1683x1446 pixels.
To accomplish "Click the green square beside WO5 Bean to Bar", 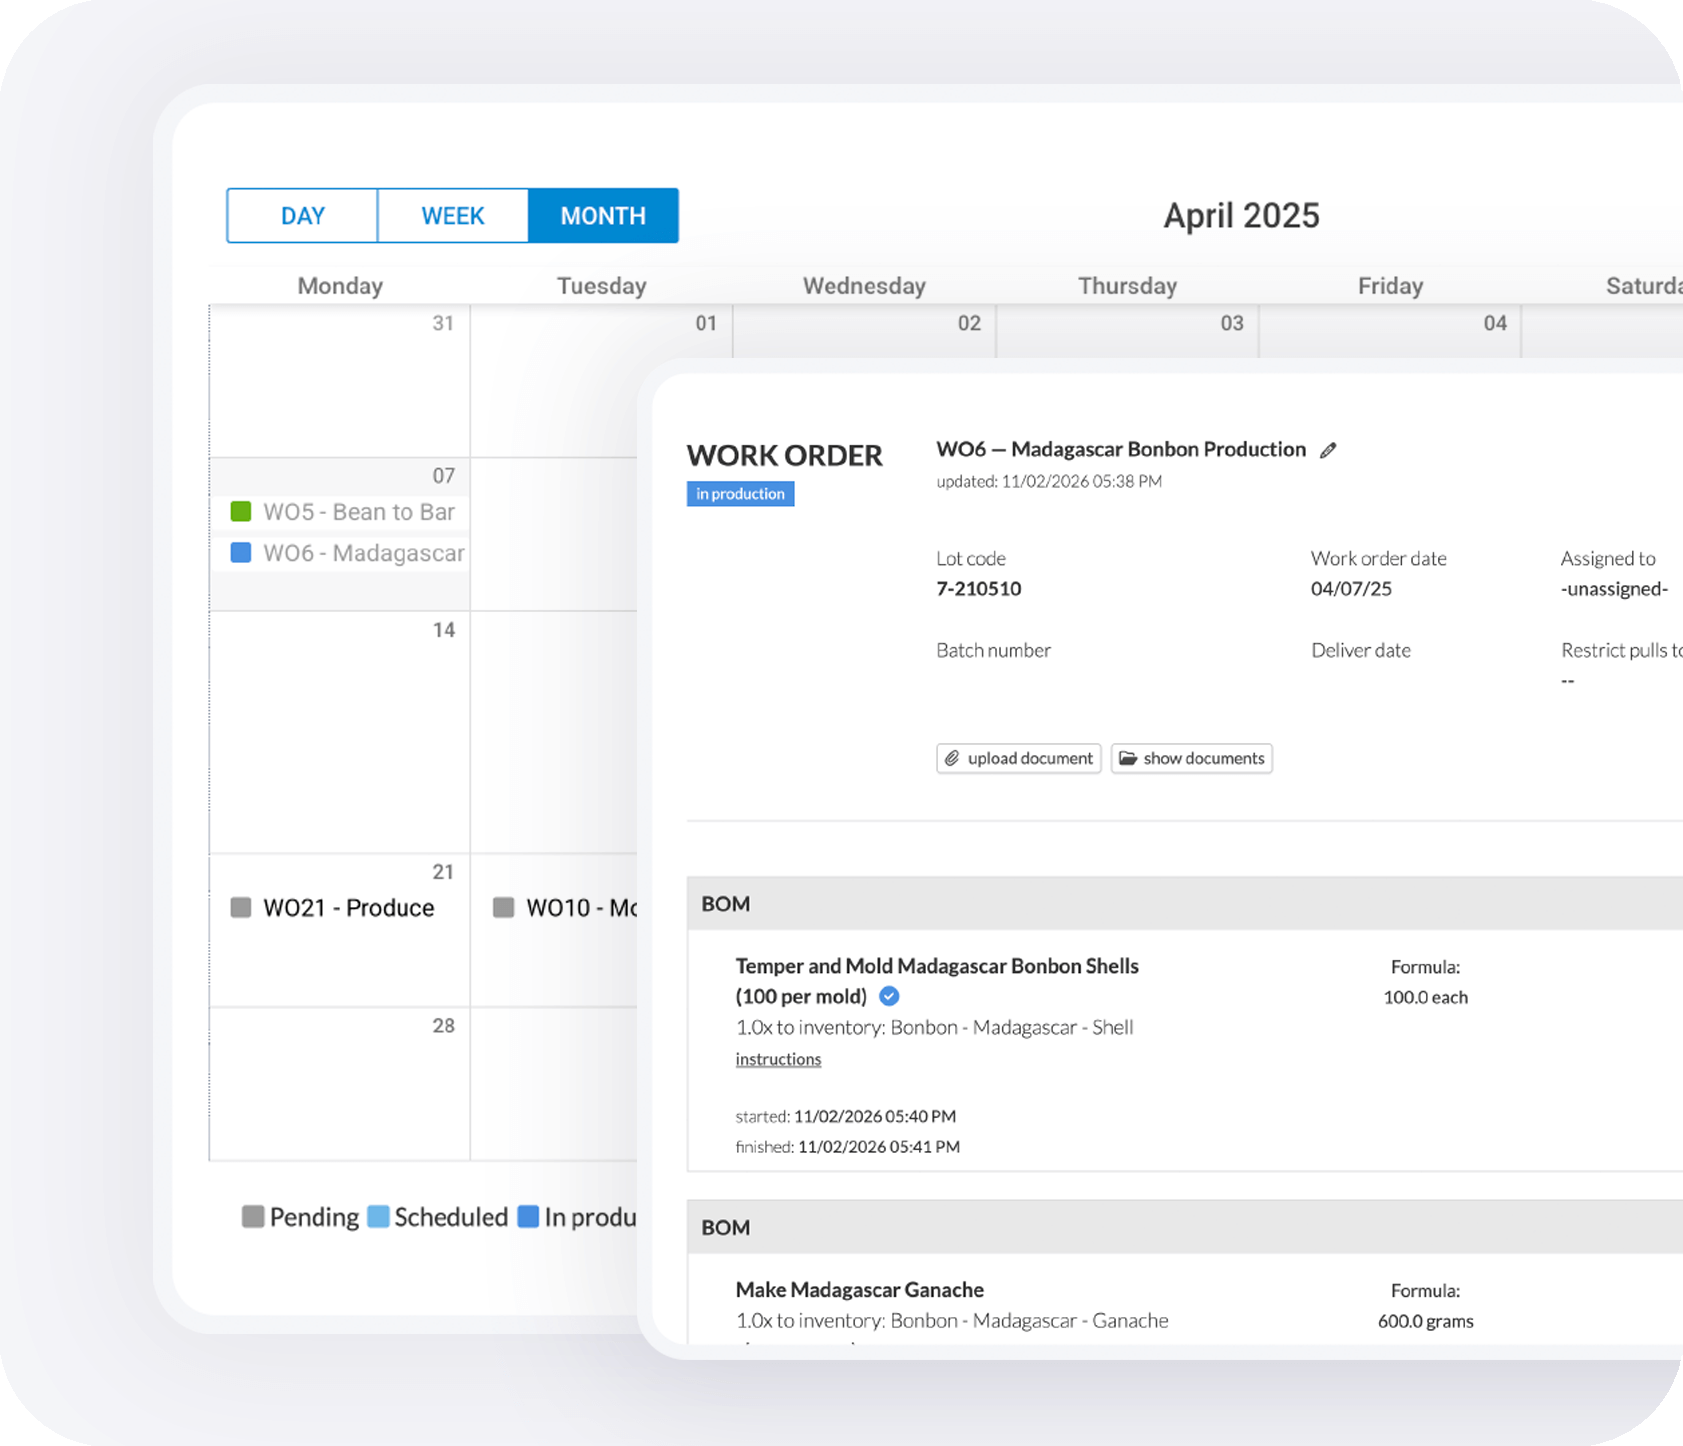I will [x=241, y=512].
